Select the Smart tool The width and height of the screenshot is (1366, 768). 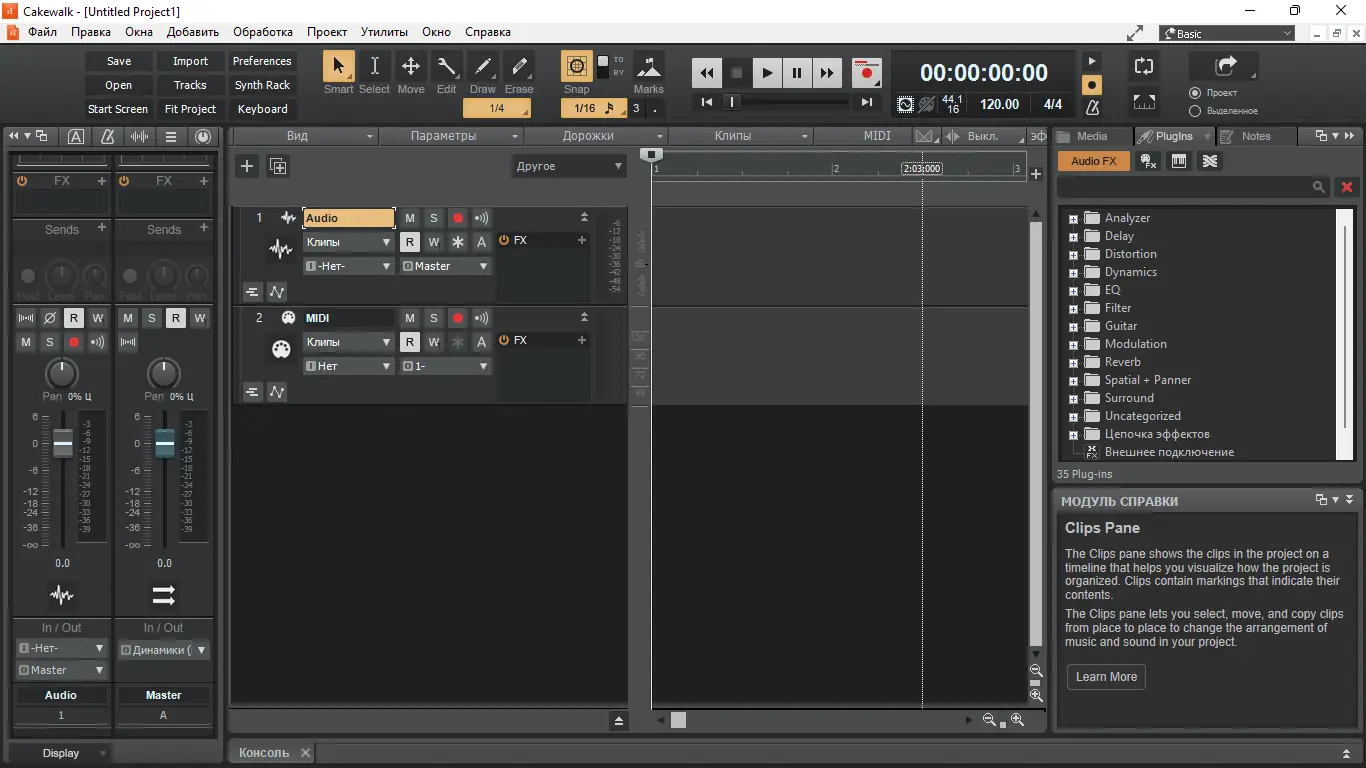click(x=338, y=67)
